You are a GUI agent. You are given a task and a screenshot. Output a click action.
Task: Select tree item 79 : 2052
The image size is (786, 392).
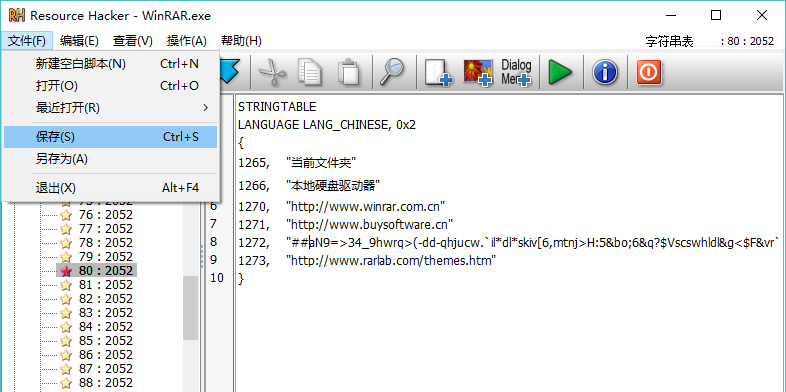point(105,257)
